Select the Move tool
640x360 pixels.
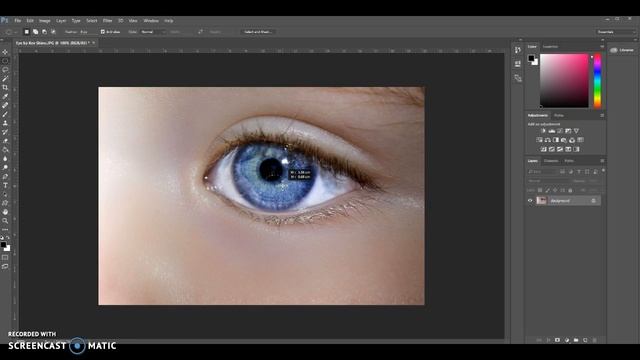5,52
